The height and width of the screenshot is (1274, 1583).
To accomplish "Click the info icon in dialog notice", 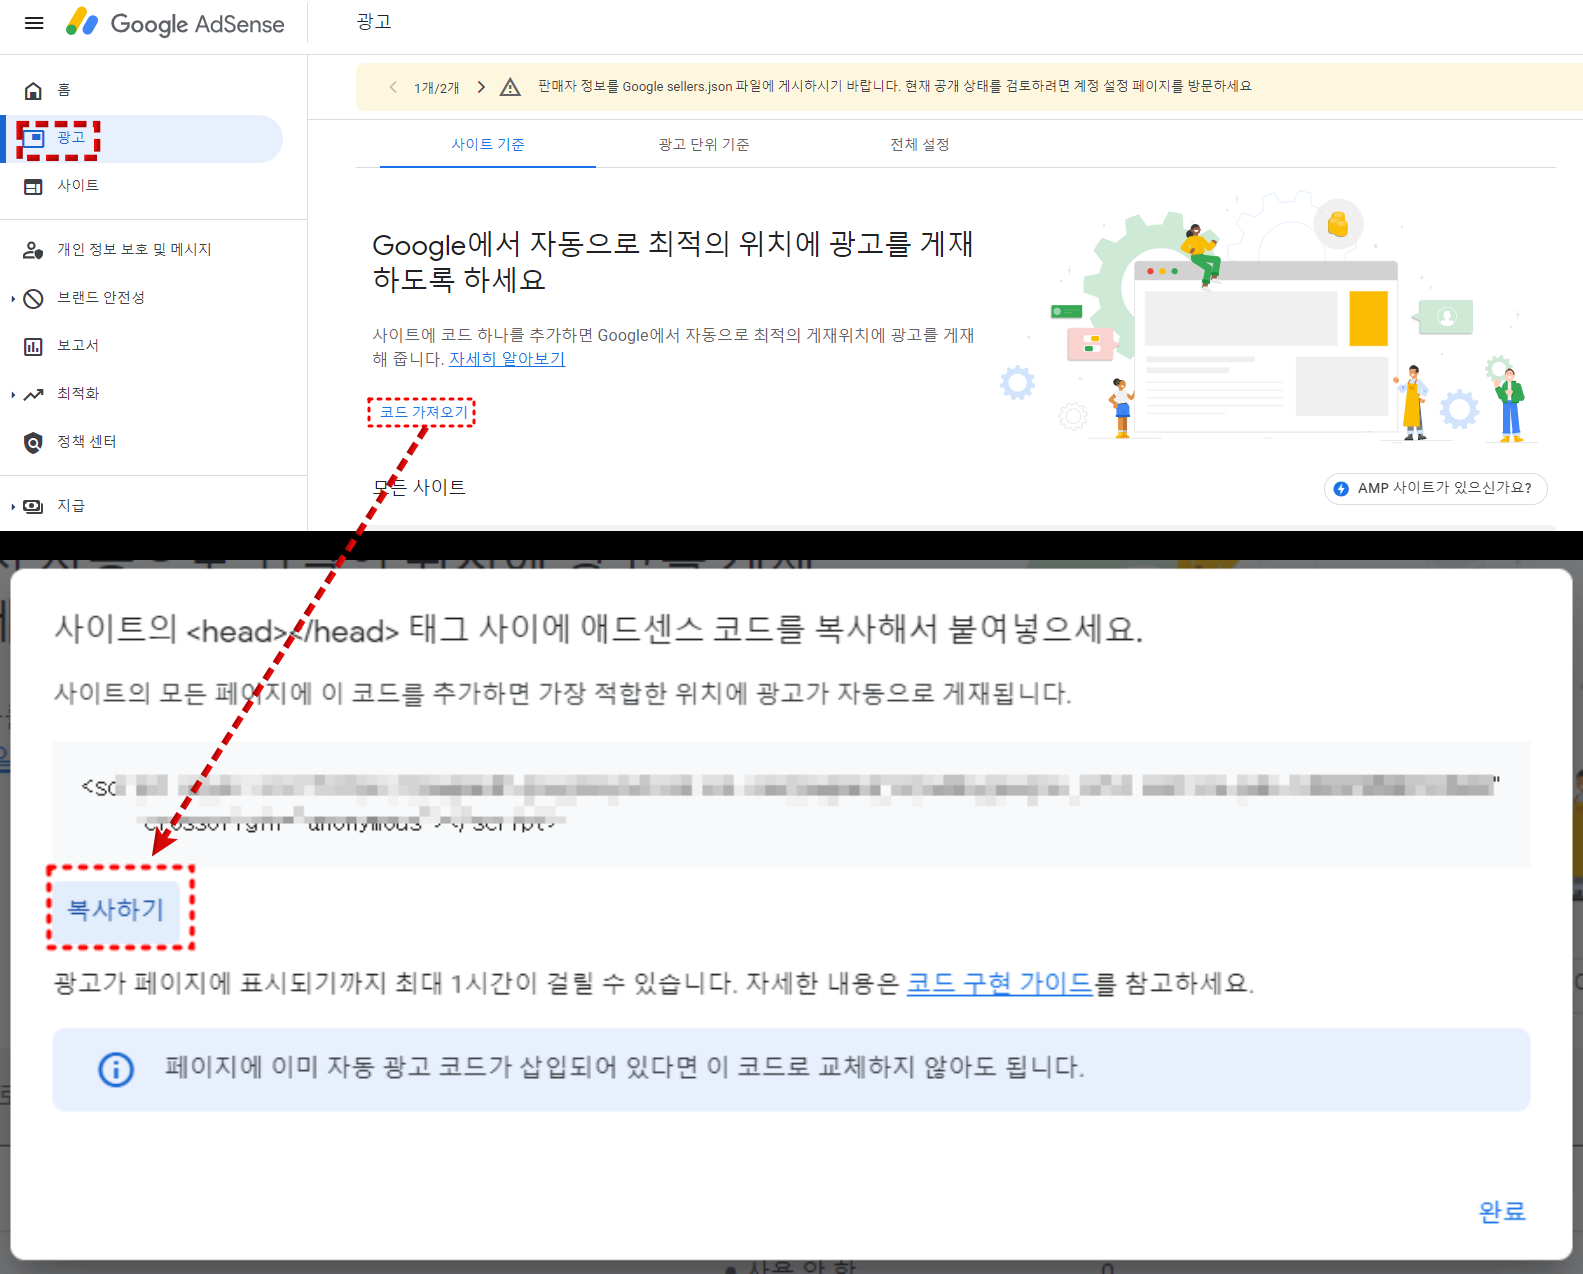I will tap(116, 1069).
